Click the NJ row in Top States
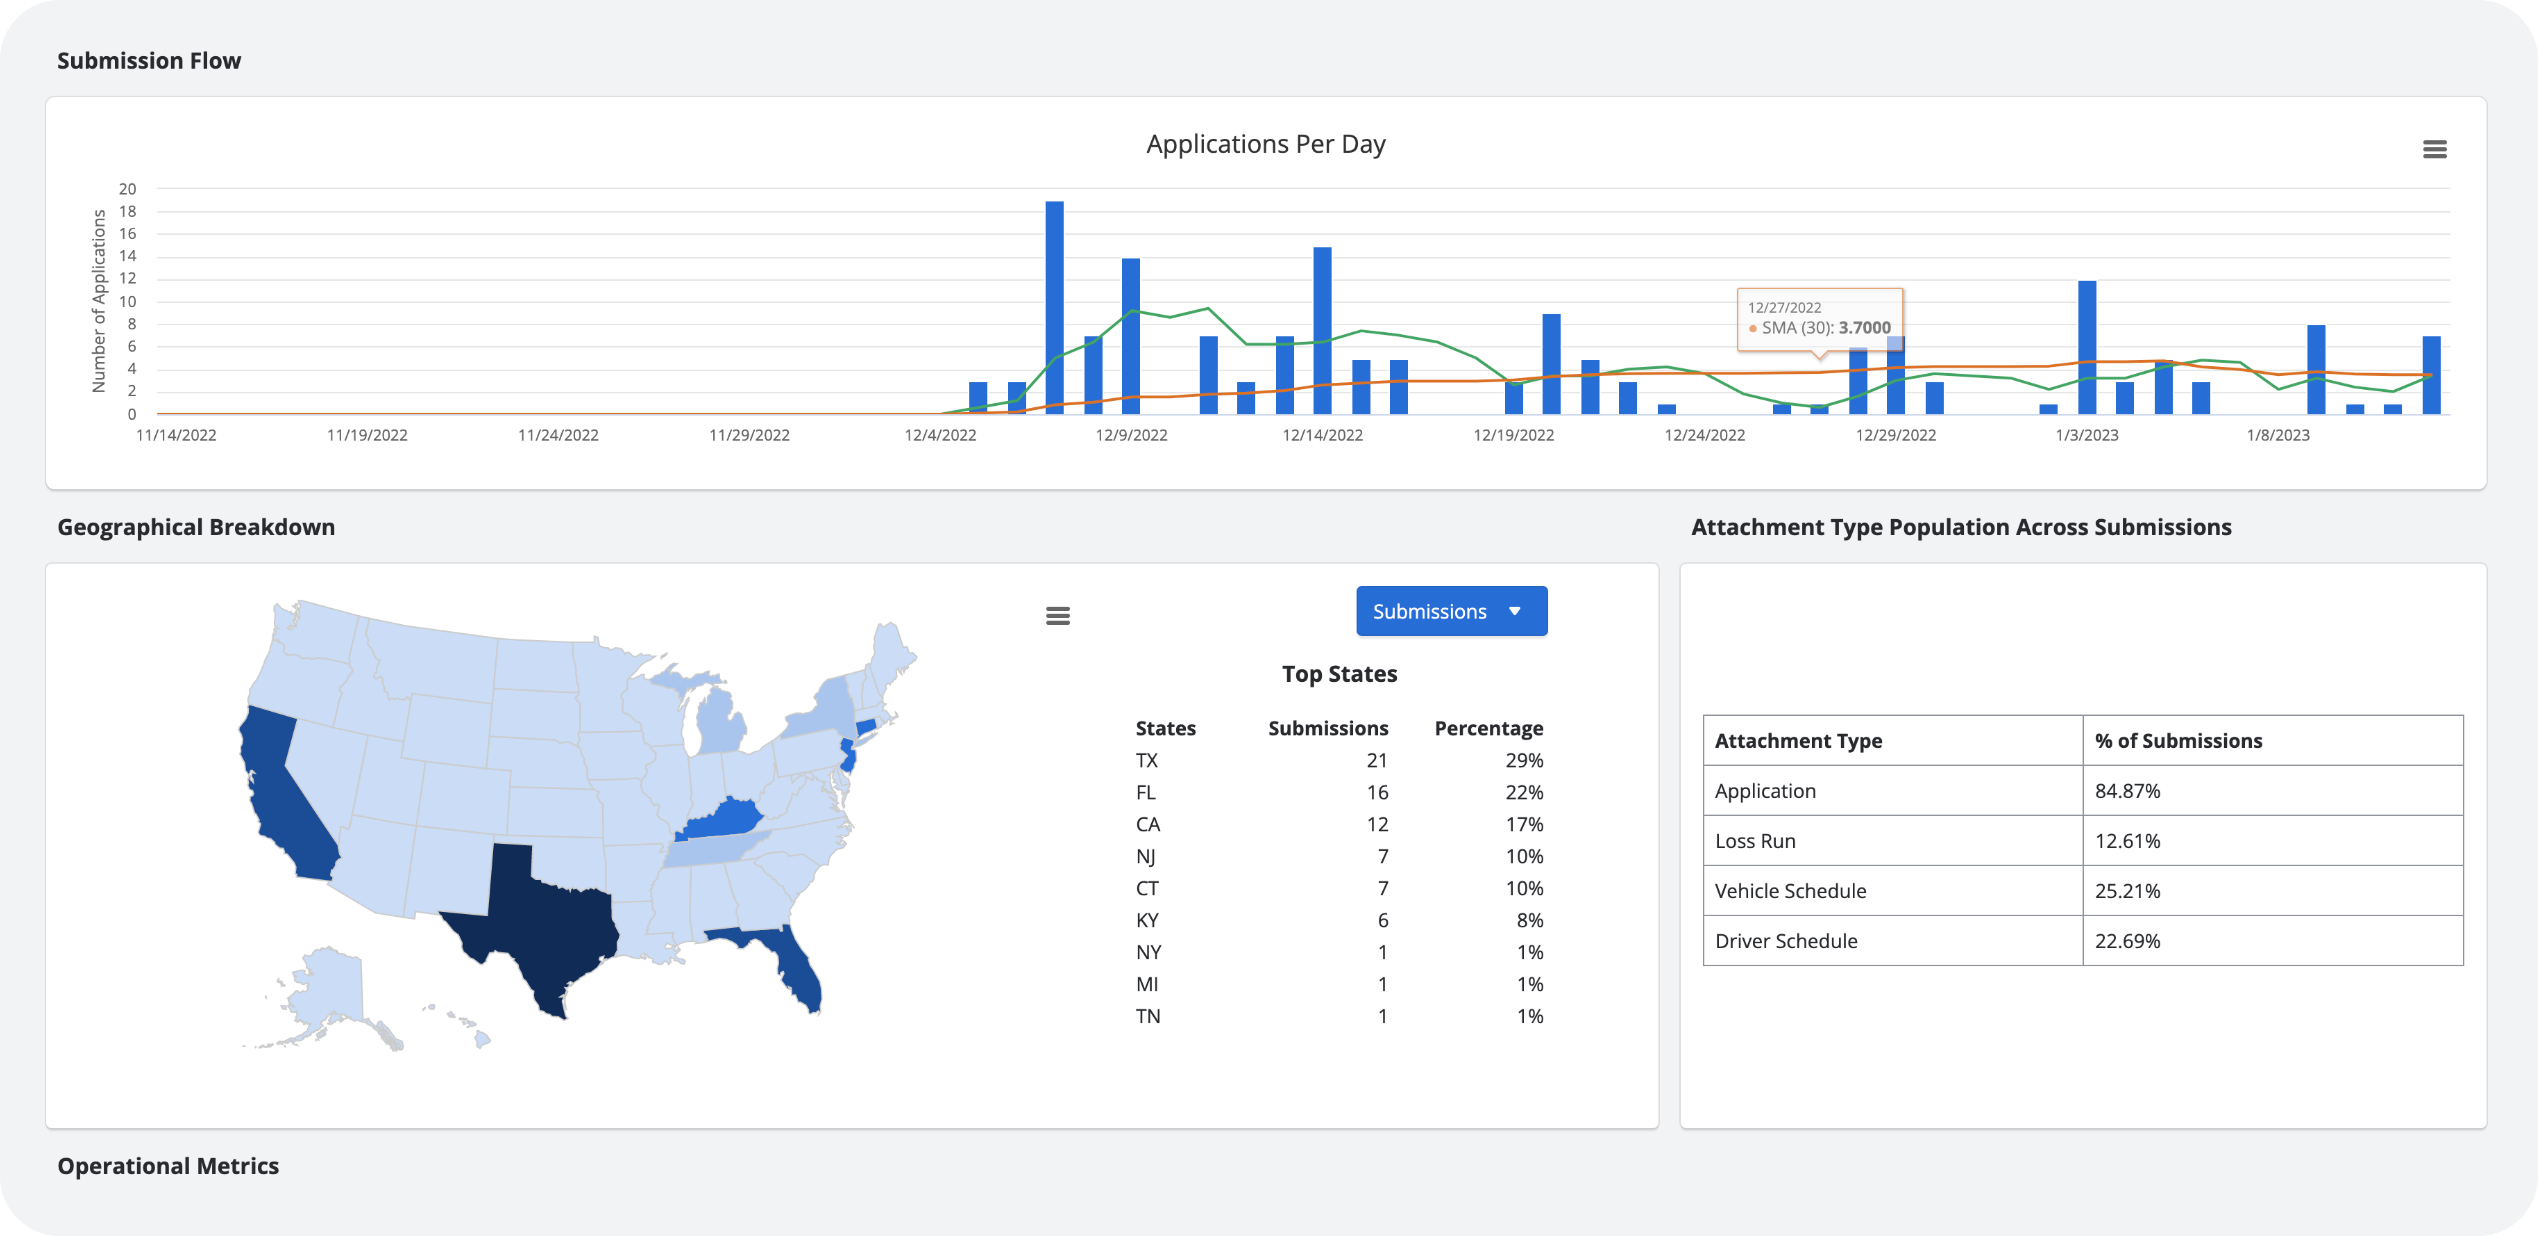Screen dimensions: 2538x1236 pos(1339,856)
